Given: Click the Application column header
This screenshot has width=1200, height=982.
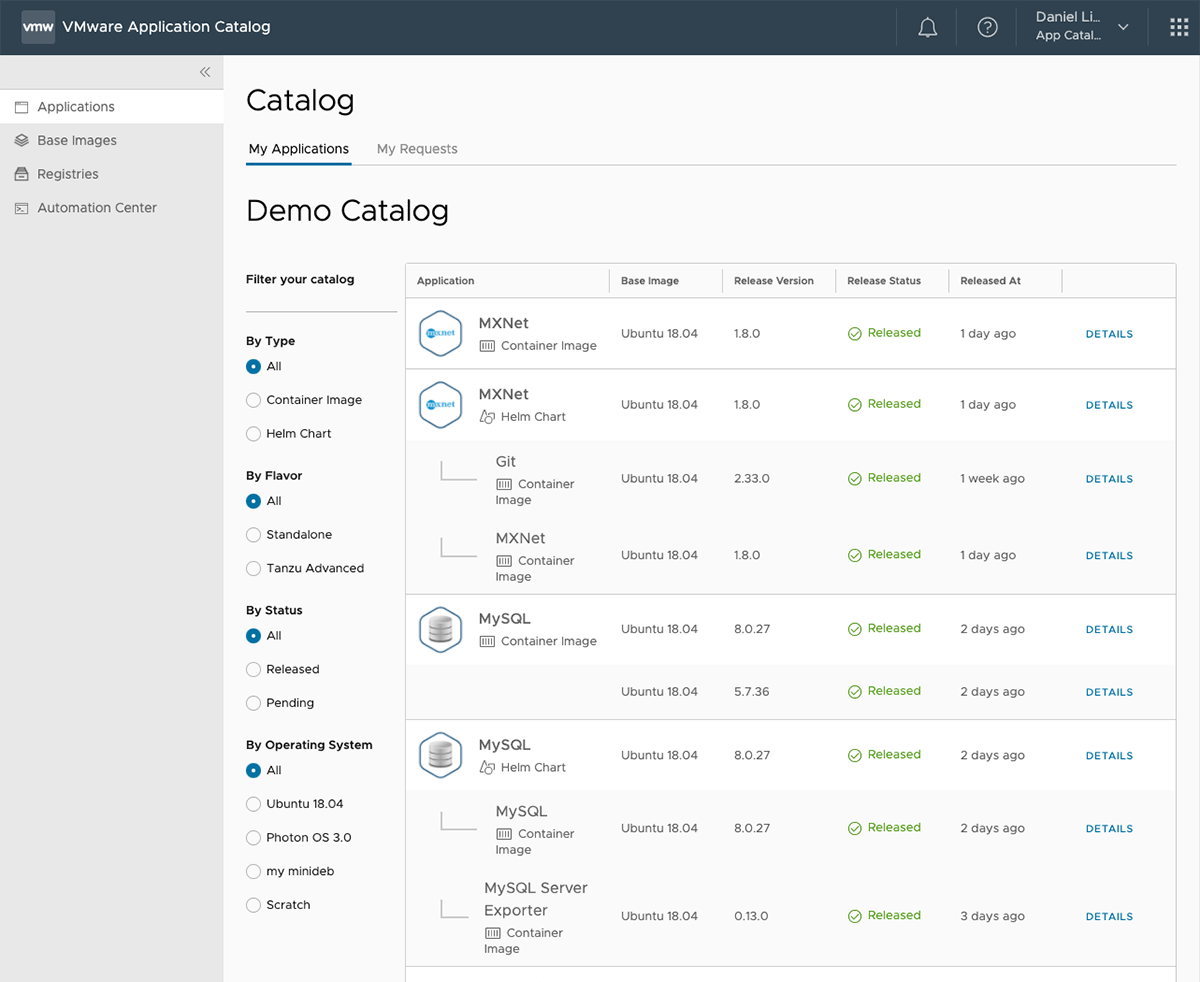Looking at the screenshot, I should click(x=446, y=281).
